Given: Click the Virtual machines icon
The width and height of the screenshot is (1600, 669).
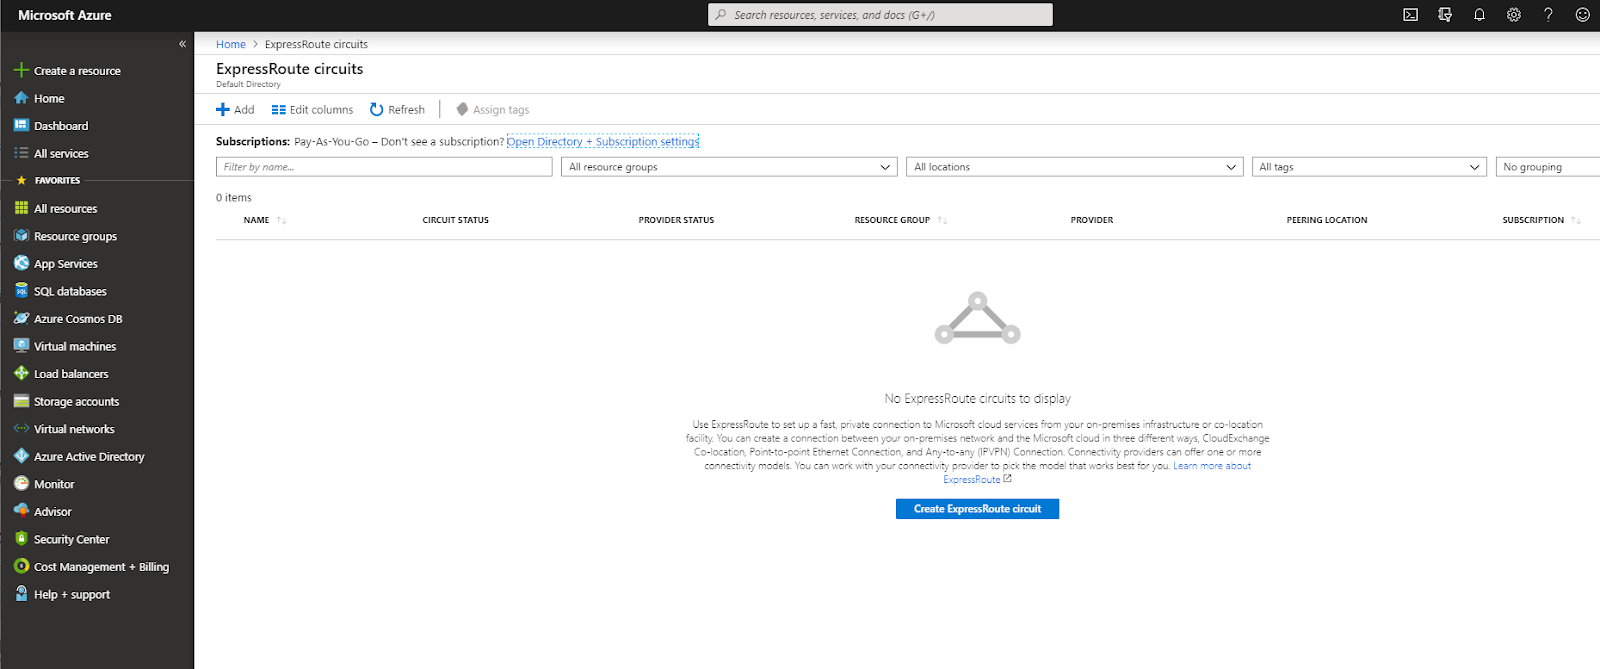Looking at the screenshot, I should [x=21, y=346].
